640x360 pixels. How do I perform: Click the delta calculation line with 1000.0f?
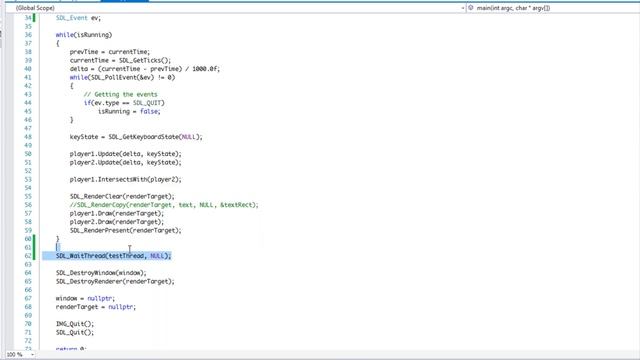point(144,69)
